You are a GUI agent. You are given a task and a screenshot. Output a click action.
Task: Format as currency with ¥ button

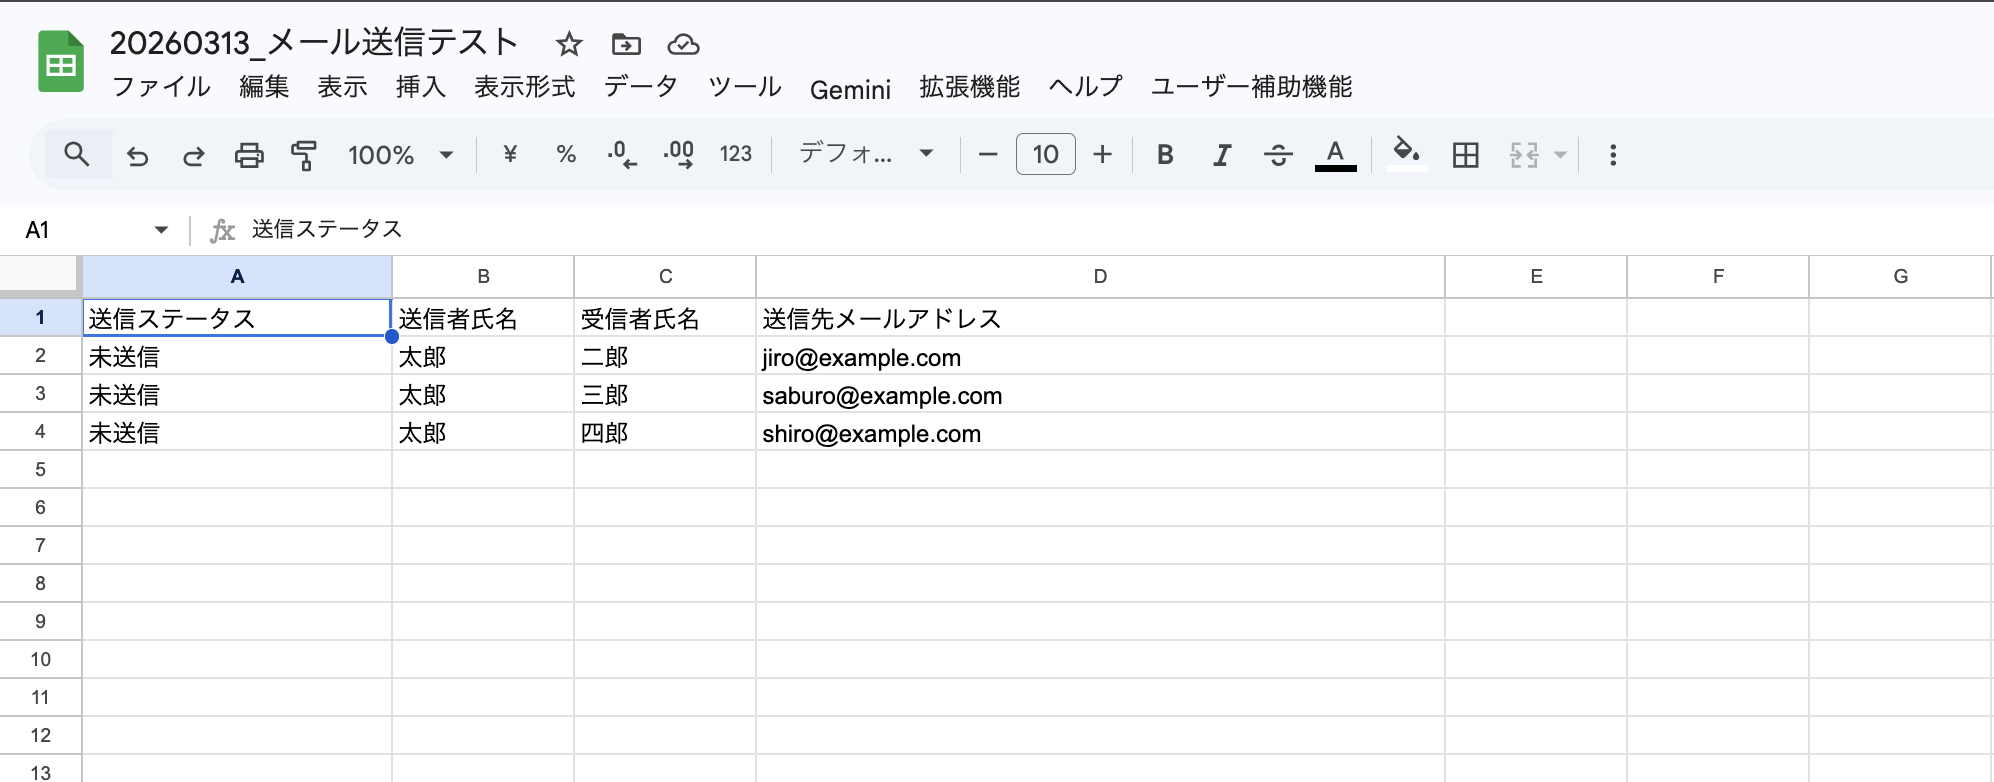click(x=510, y=154)
